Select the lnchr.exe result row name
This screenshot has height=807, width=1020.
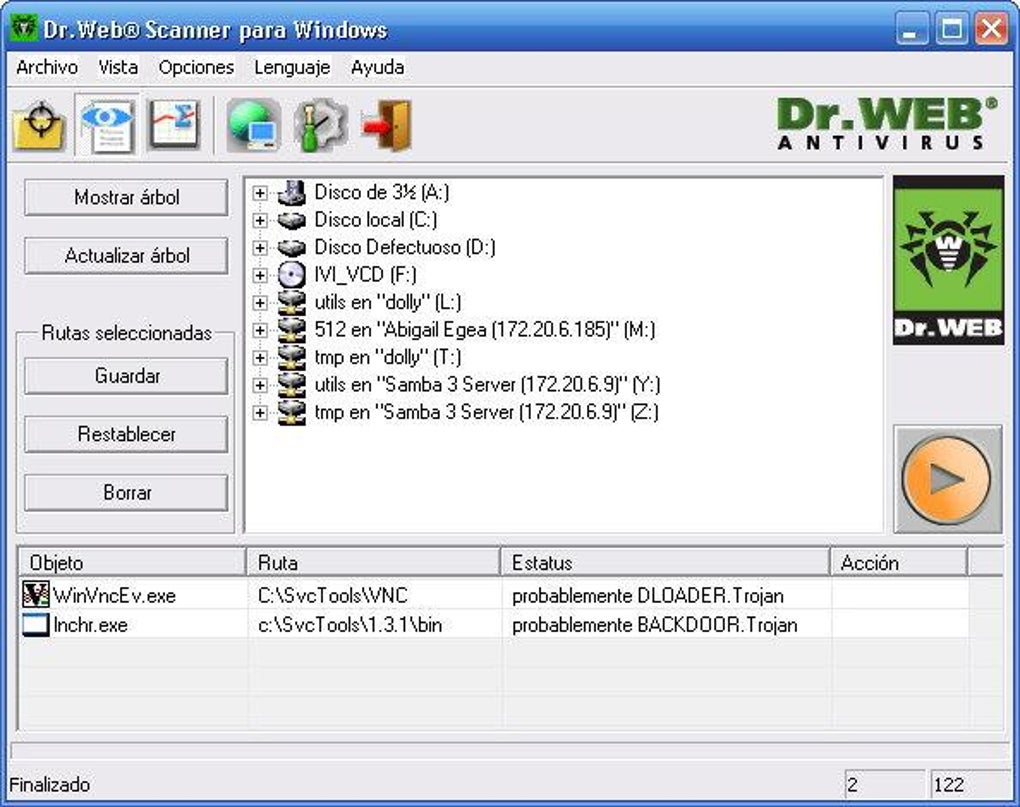tap(90, 625)
